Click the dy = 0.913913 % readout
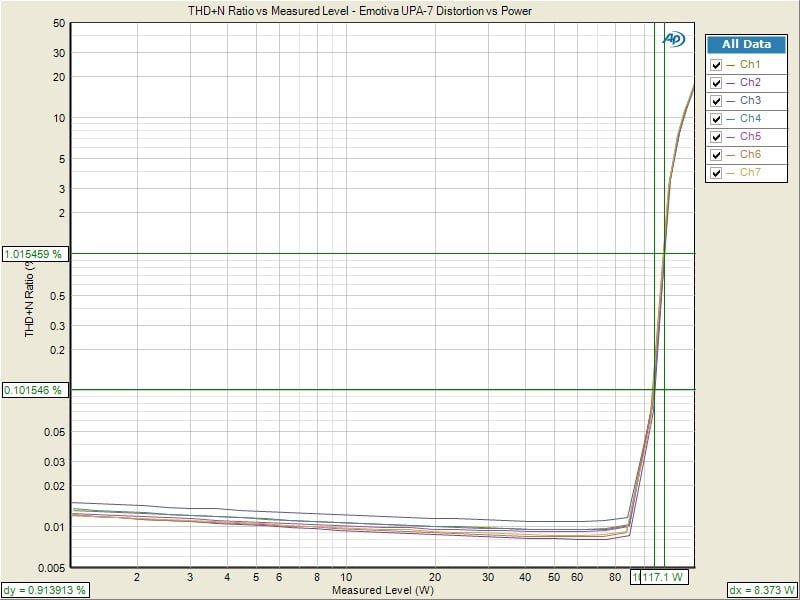This screenshot has height=600, width=800. tap(46, 590)
